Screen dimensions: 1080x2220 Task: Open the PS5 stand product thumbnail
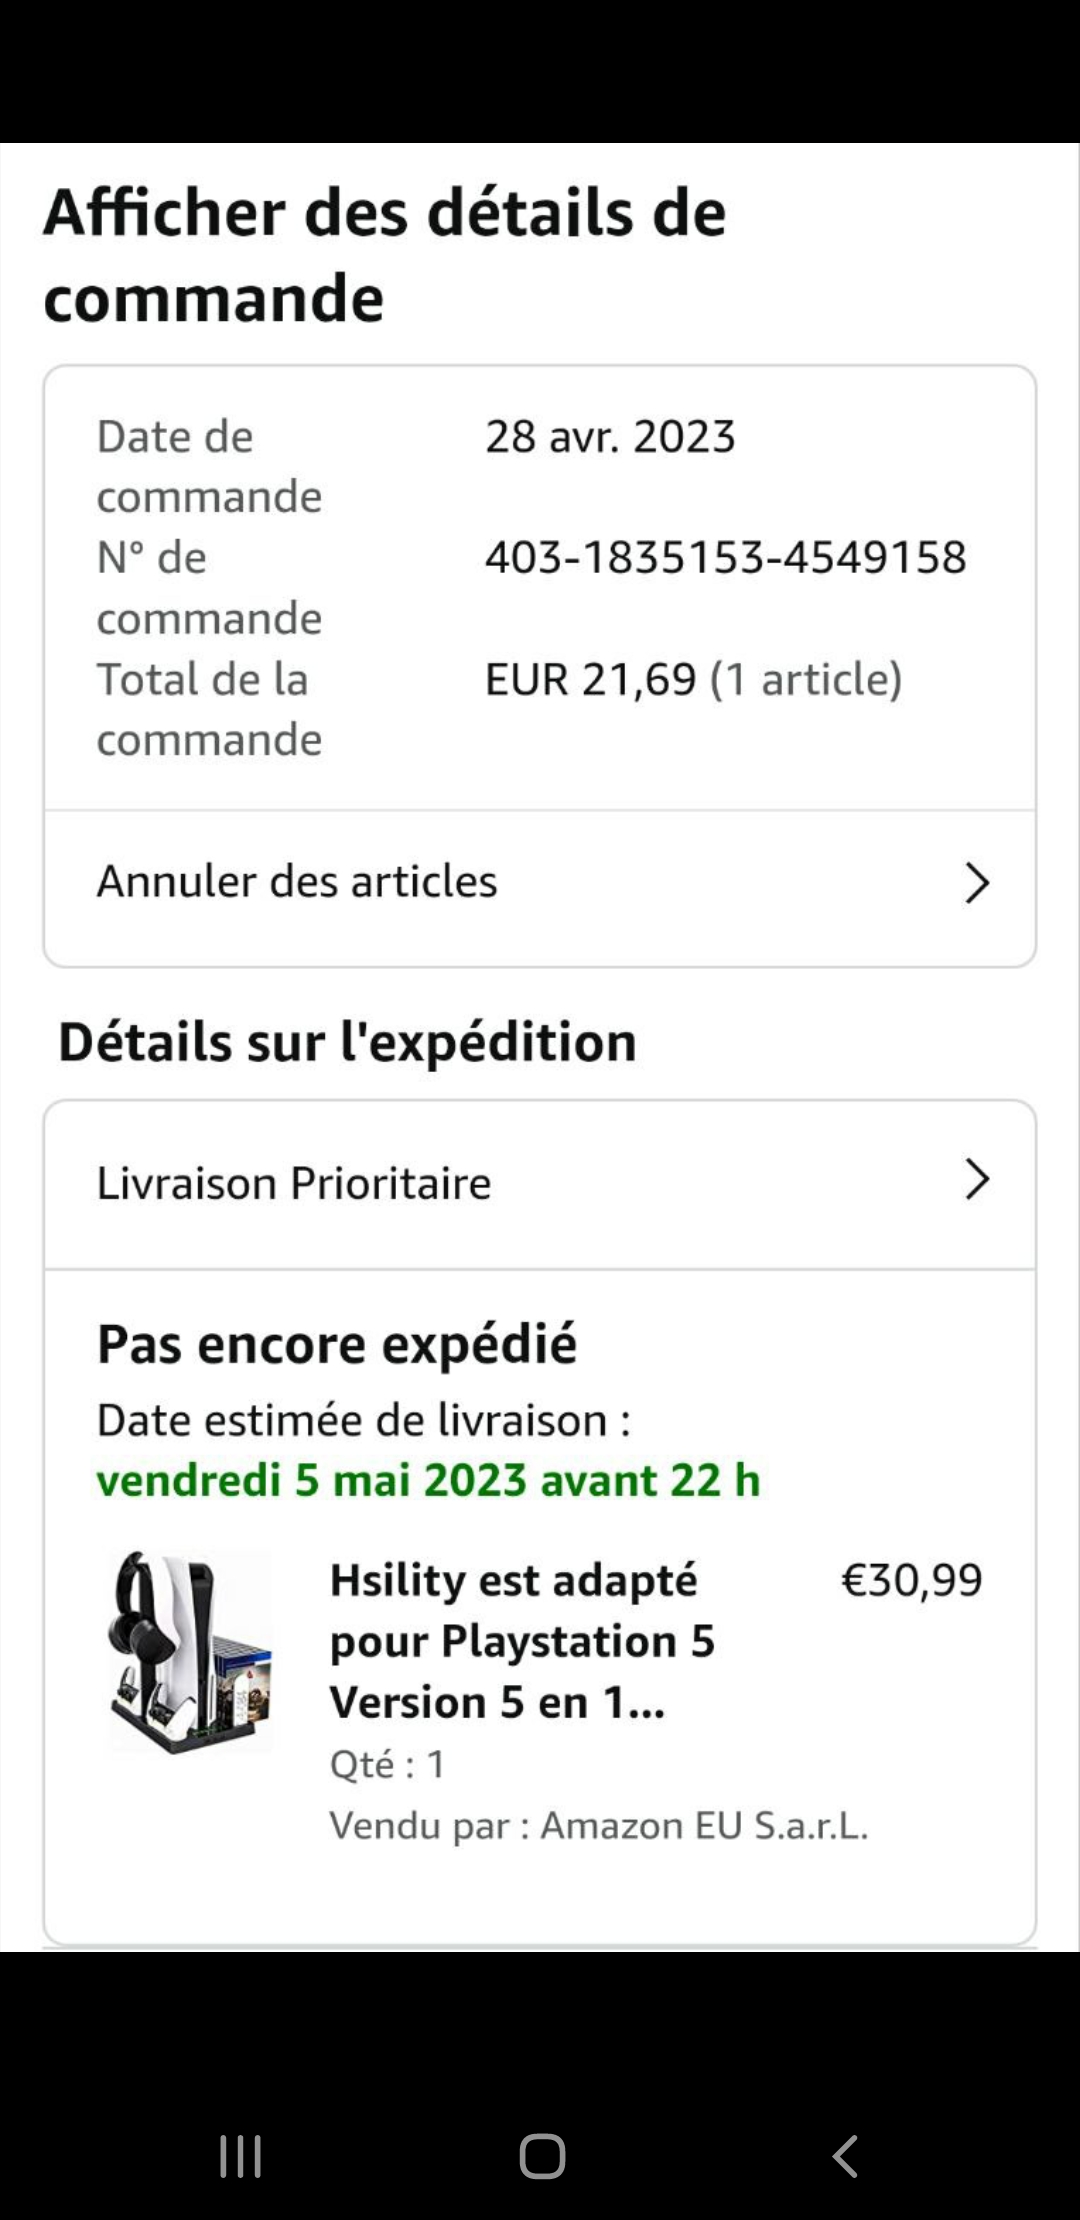coord(190,1650)
